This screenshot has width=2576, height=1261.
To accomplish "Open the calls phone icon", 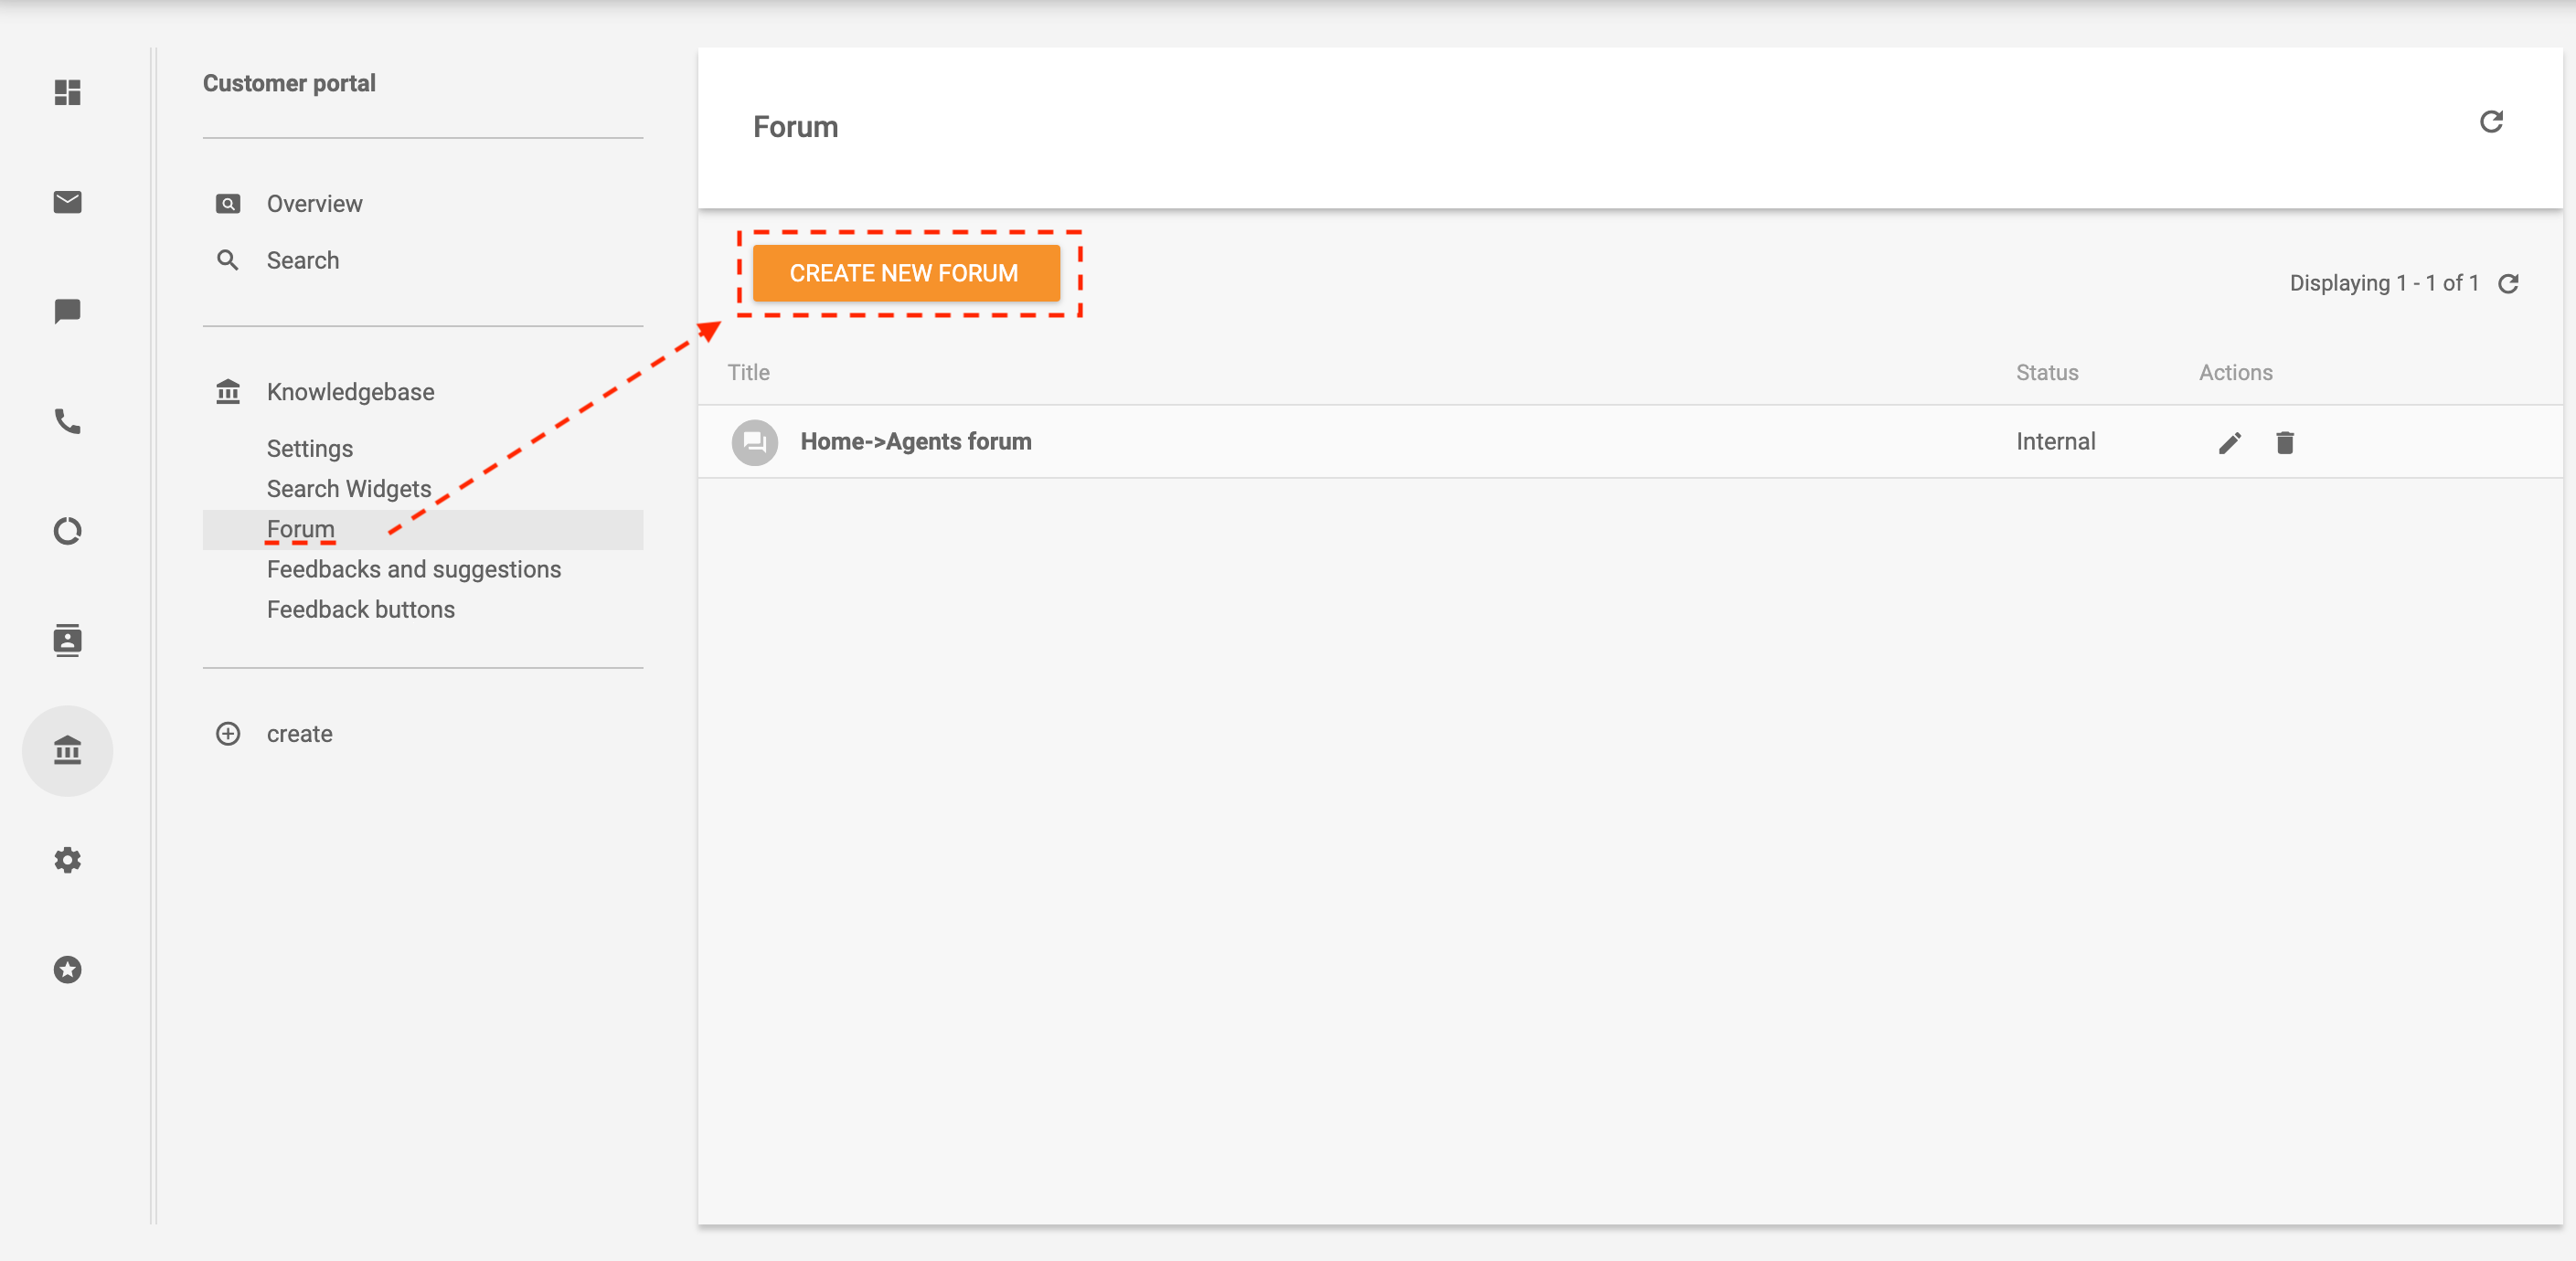I will click(67, 421).
